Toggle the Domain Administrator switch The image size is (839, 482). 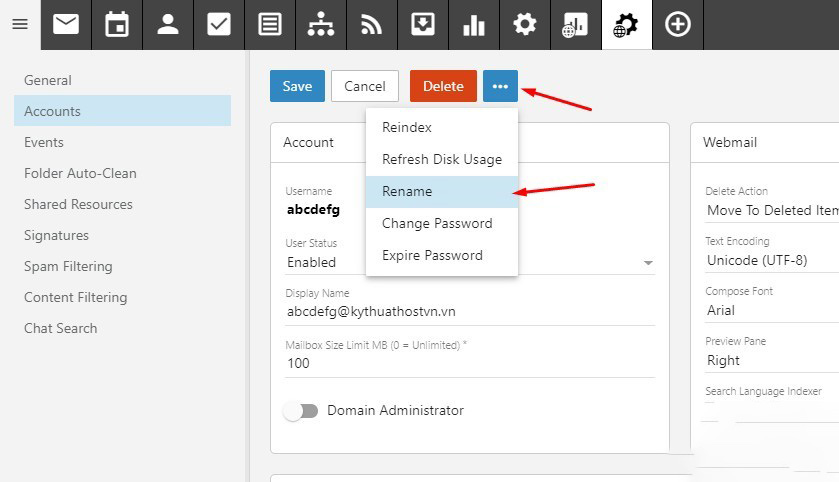tap(300, 411)
